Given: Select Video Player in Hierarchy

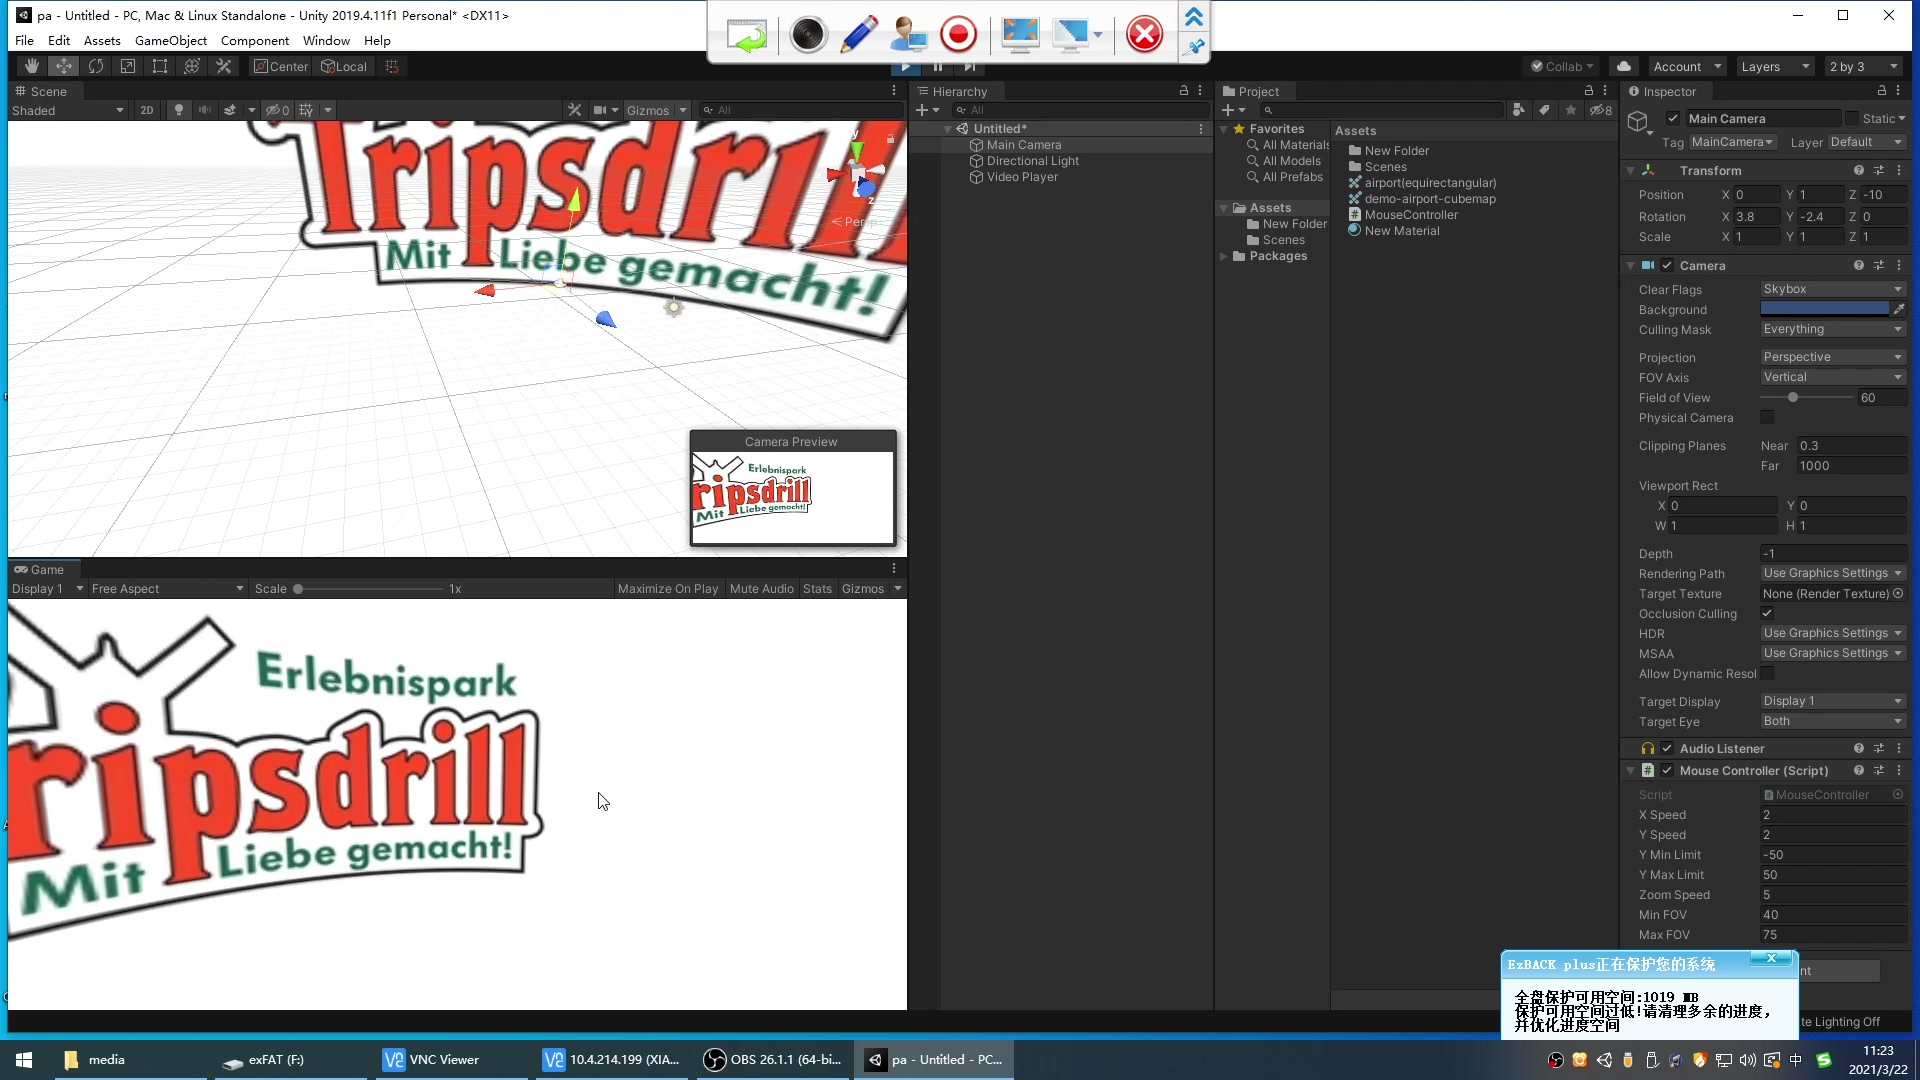Looking at the screenshot, I should (x=1021, y=177).
